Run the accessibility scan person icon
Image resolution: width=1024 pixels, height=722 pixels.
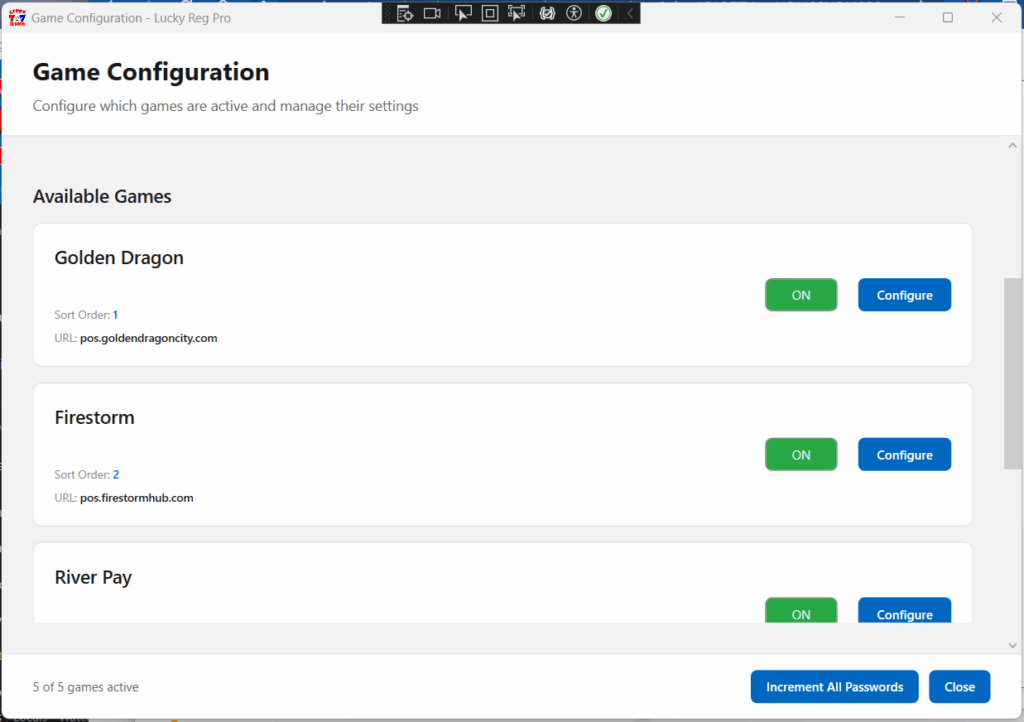(x=574, y=13)
